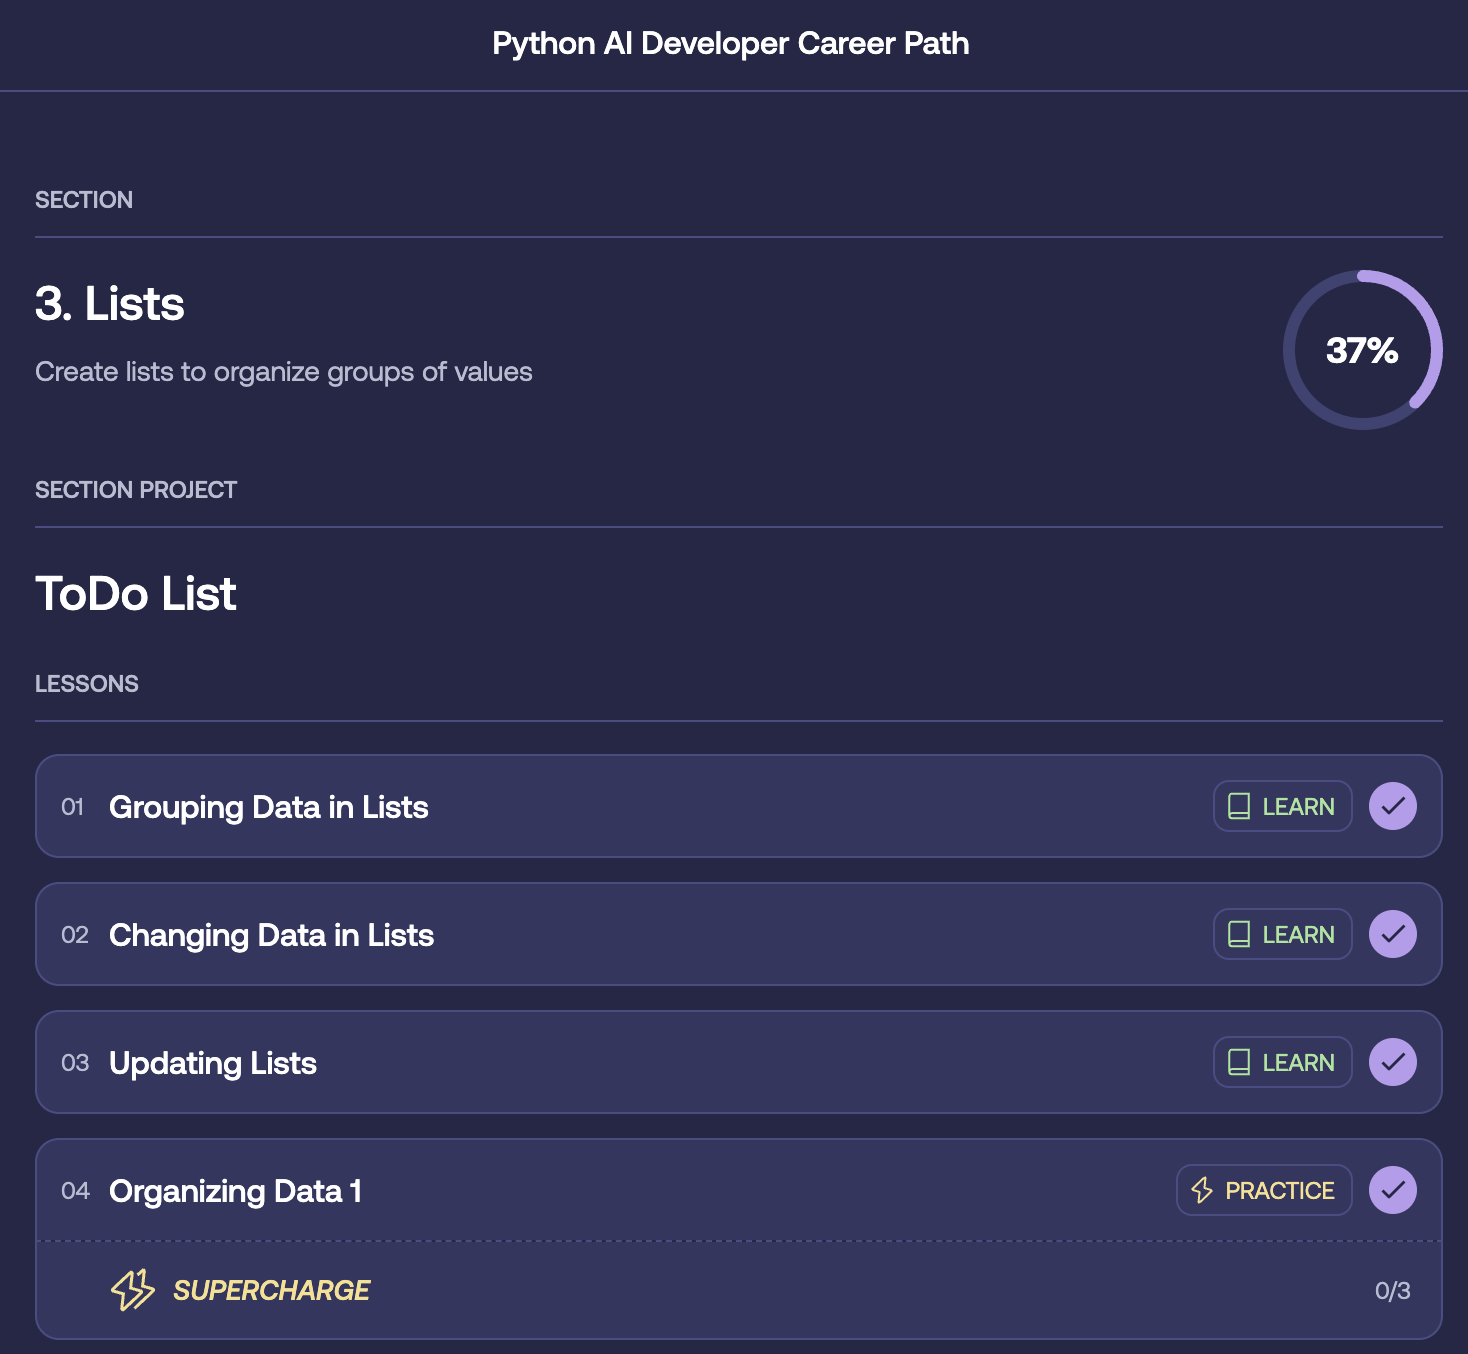Open the Grouping Data in Lists lesson
This screenshot has width=1468, height=1354.
pos(268,808)
